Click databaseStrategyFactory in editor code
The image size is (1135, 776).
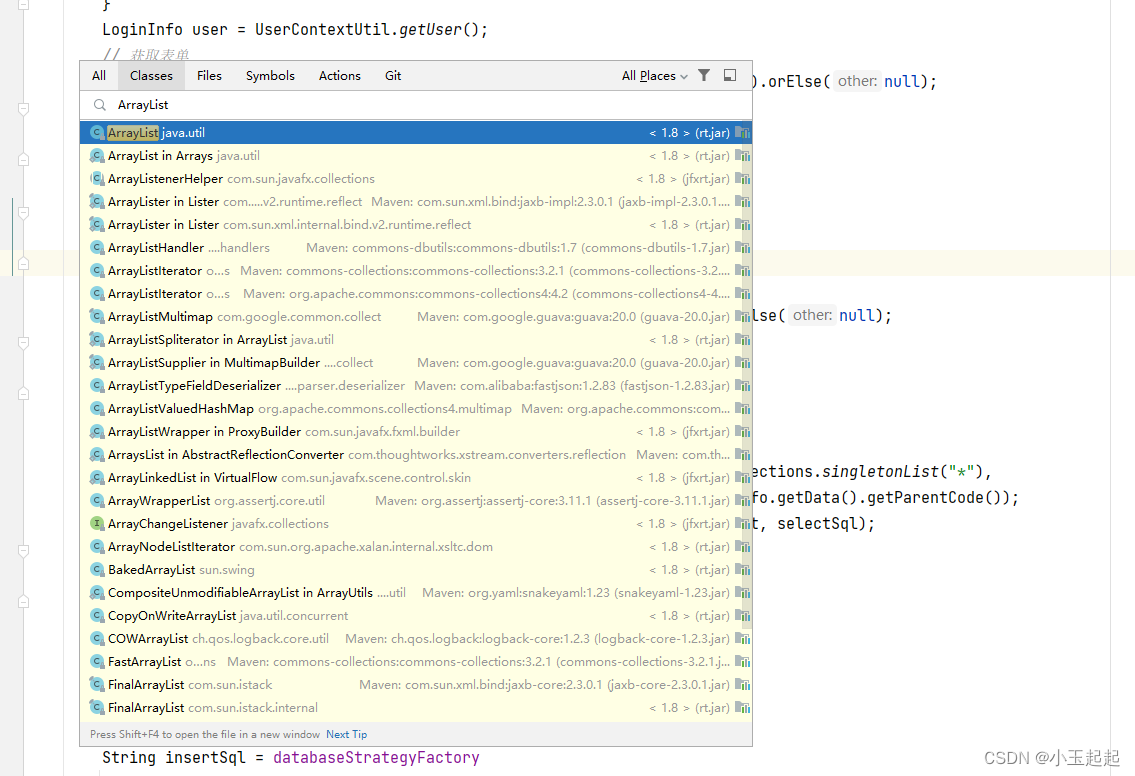(x=376, y=758)
